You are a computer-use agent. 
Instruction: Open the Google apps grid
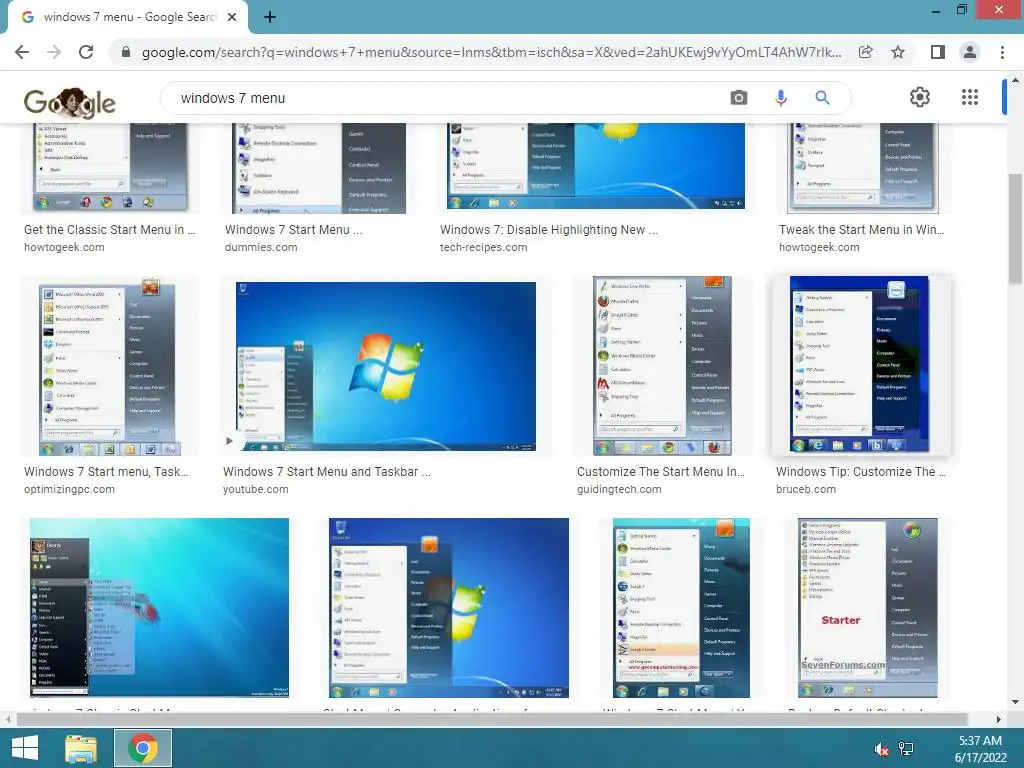click(x=970, y=97)
